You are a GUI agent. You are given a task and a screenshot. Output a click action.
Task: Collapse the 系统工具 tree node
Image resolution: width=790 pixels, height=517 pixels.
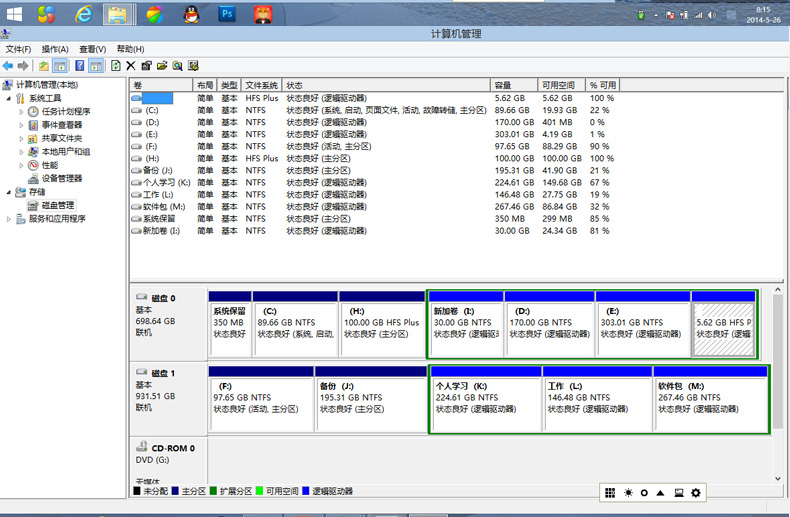(9, 98)
